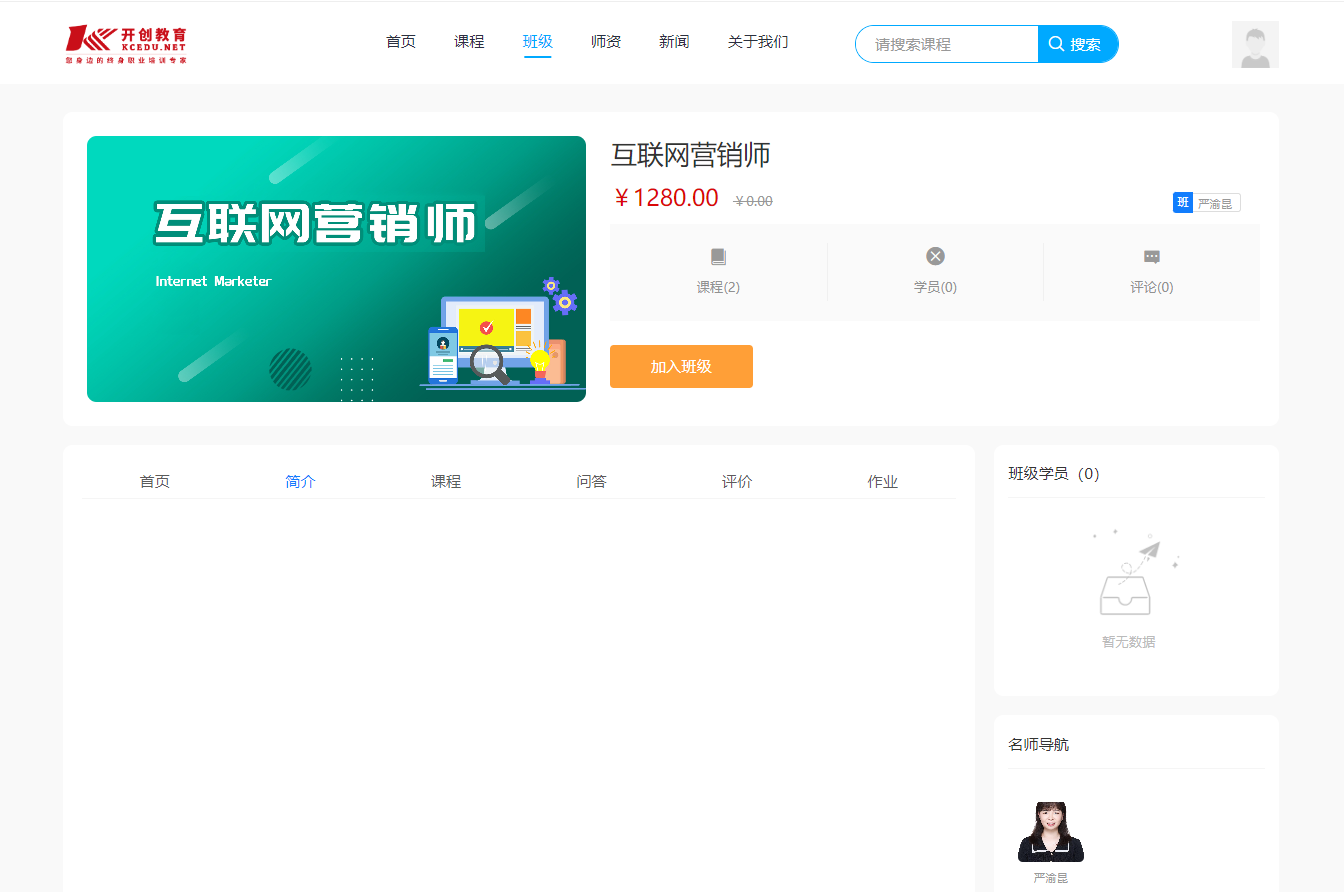
Task: Switch to the 评价 tab
Action: pos(737,482)
